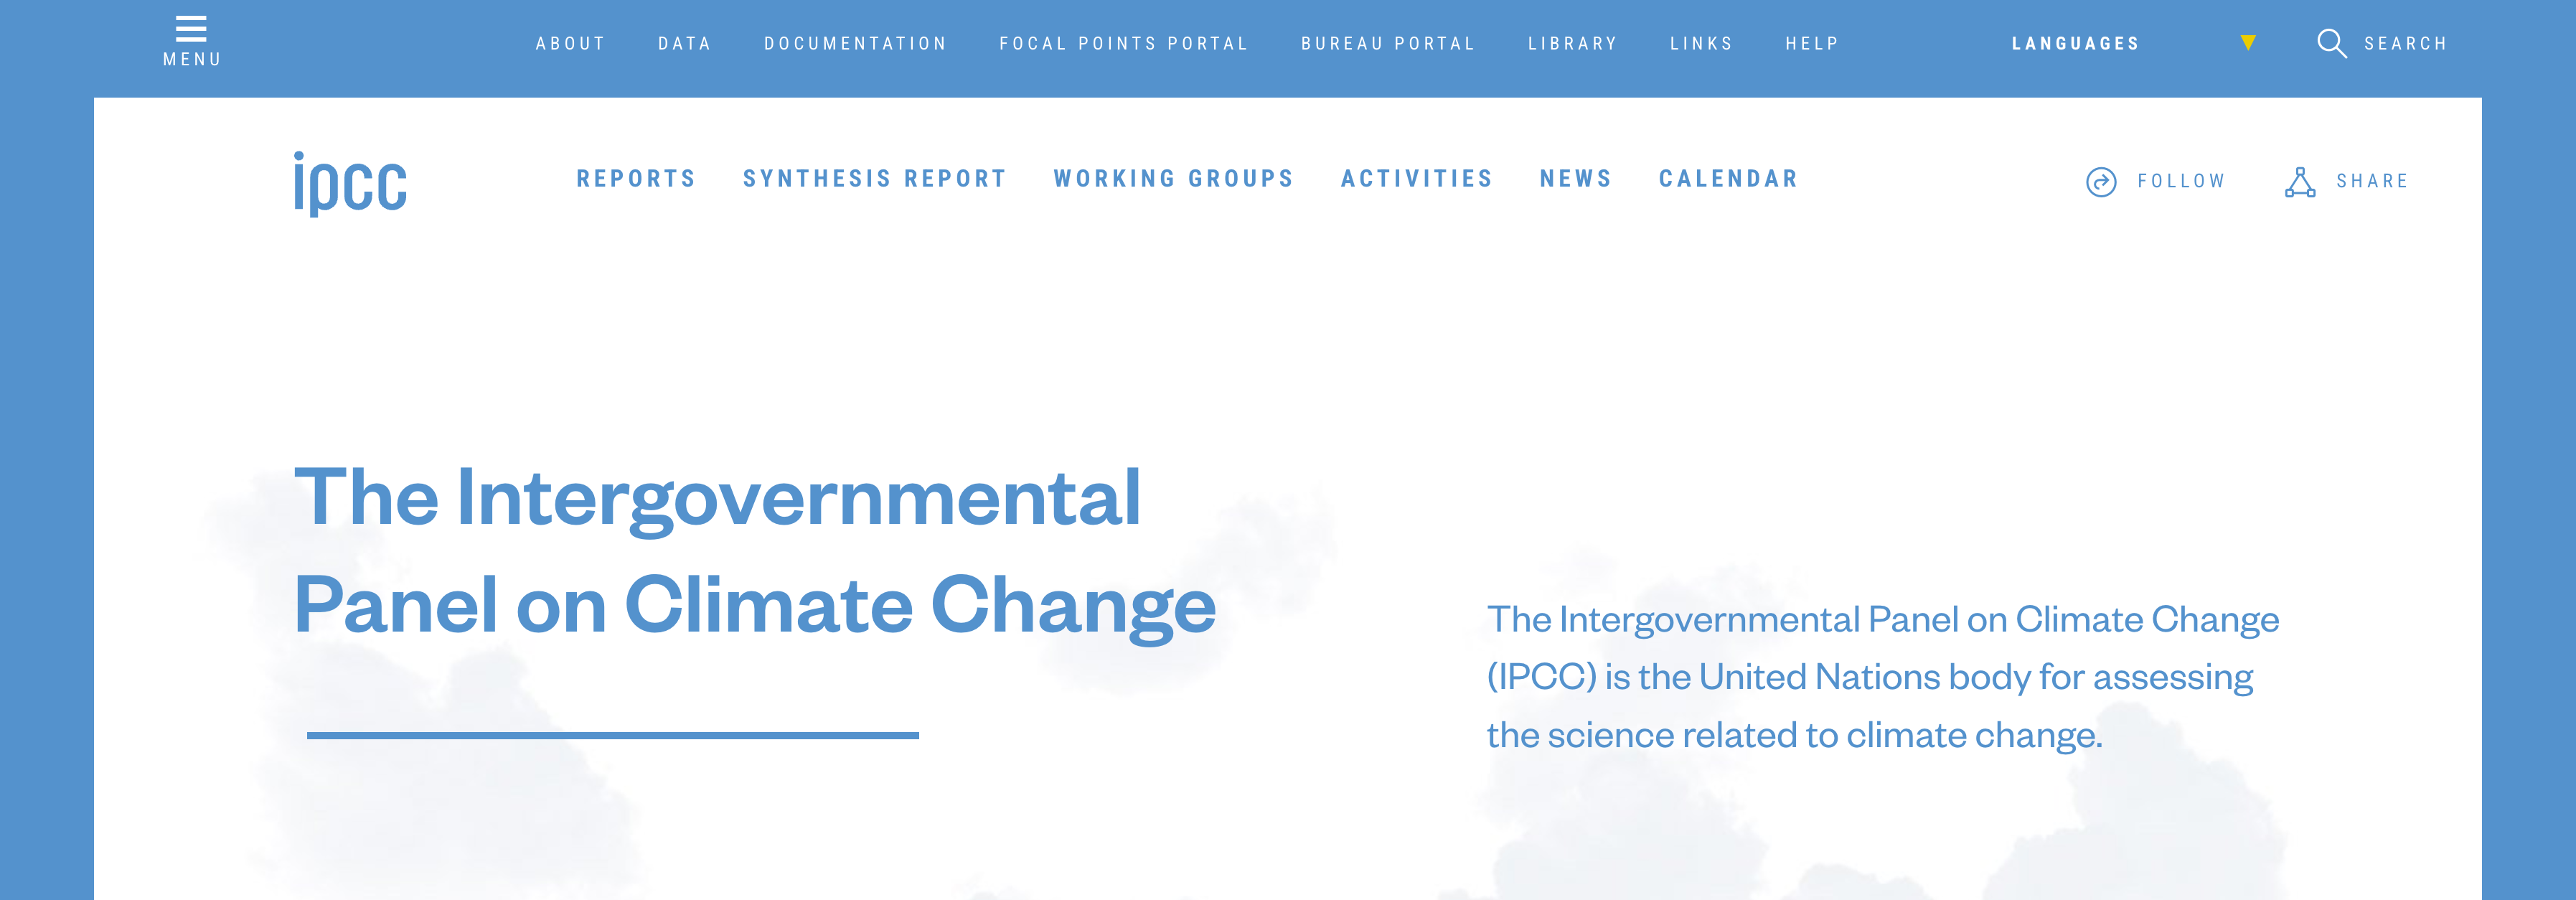2576x900 pixels.
Task: Click the Search text label
Action: coord(2405,44)
